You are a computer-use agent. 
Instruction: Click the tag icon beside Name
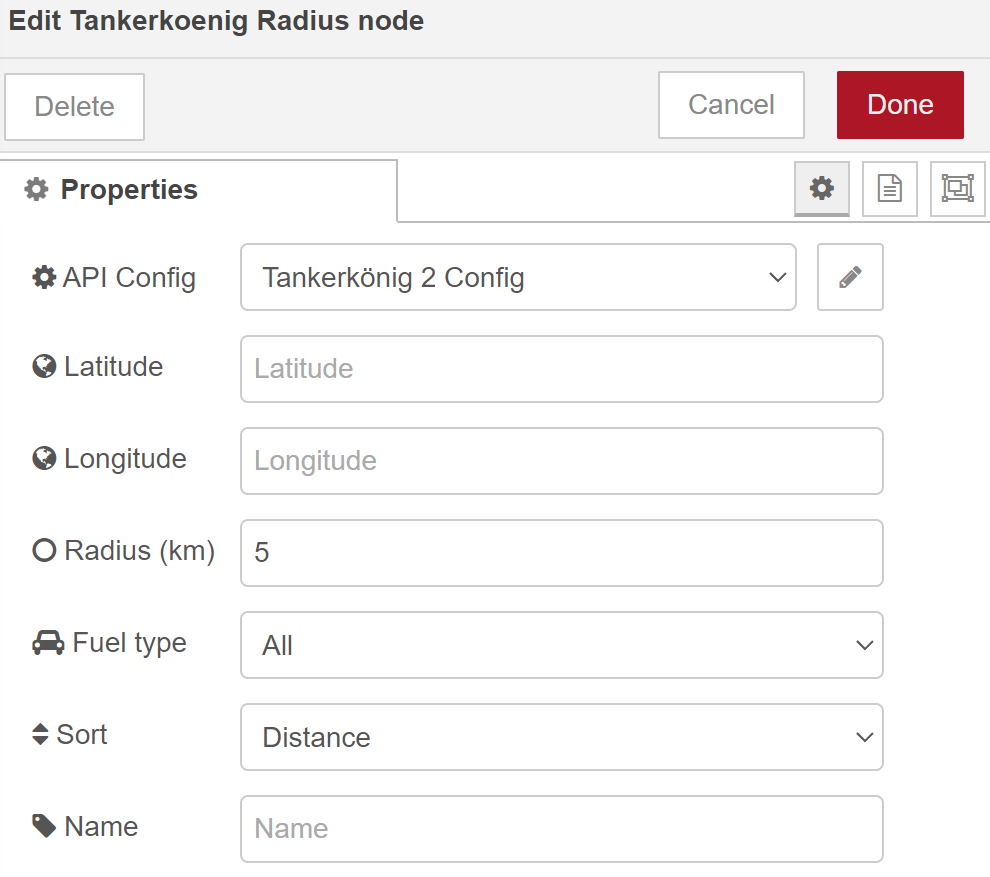[44, 826]
